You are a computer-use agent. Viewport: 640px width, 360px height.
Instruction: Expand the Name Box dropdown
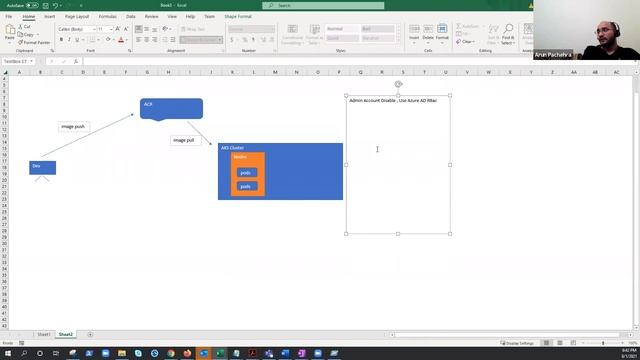pyautogui.click(x=31, y=61)
